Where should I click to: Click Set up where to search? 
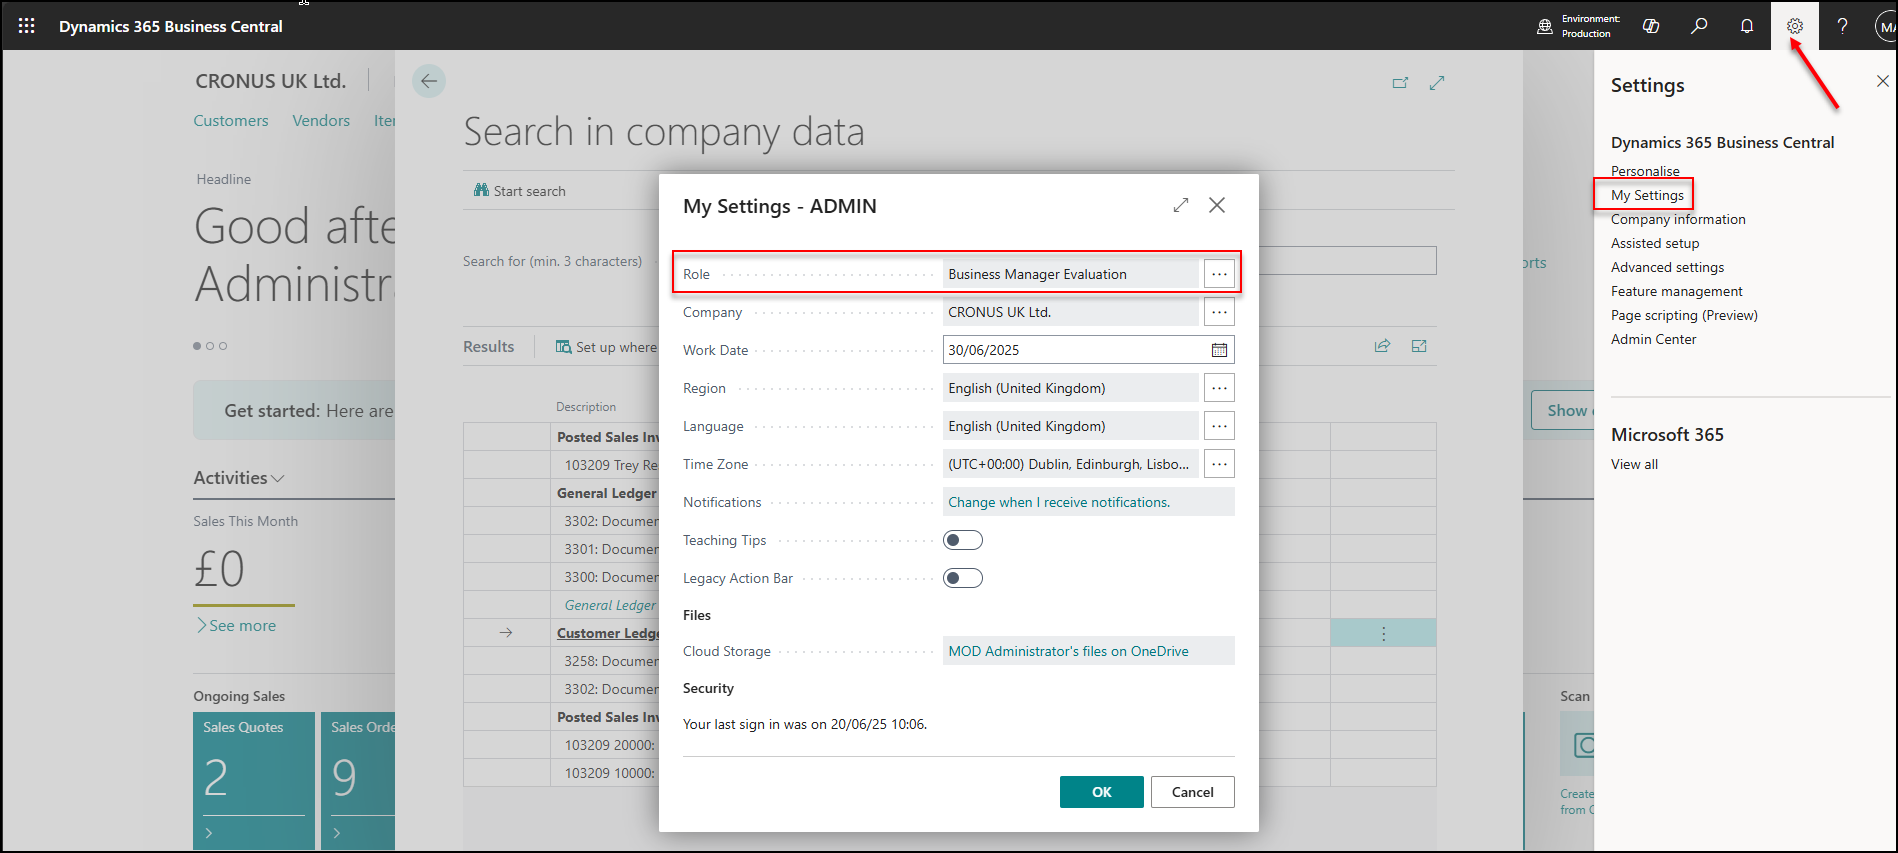pyautogui.click(x=607, y=347)
